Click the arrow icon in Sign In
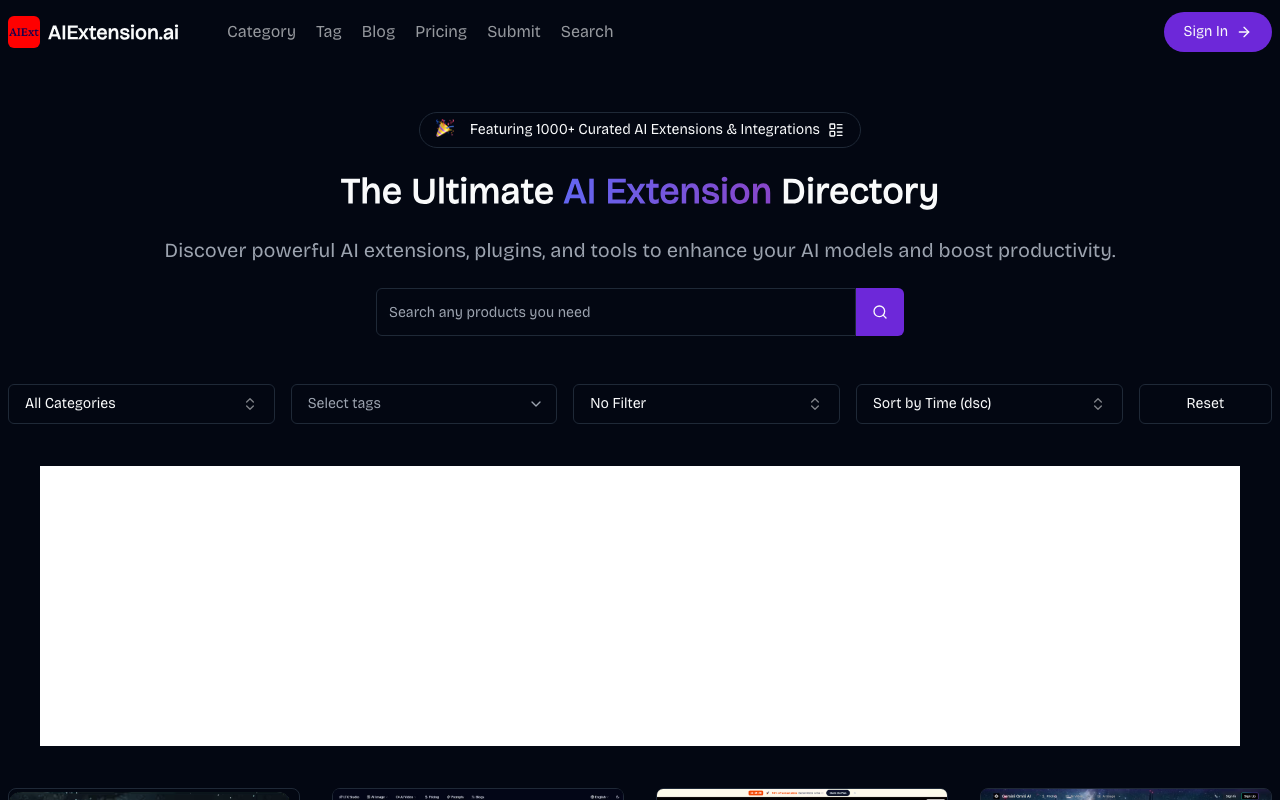 (1244, 32)
